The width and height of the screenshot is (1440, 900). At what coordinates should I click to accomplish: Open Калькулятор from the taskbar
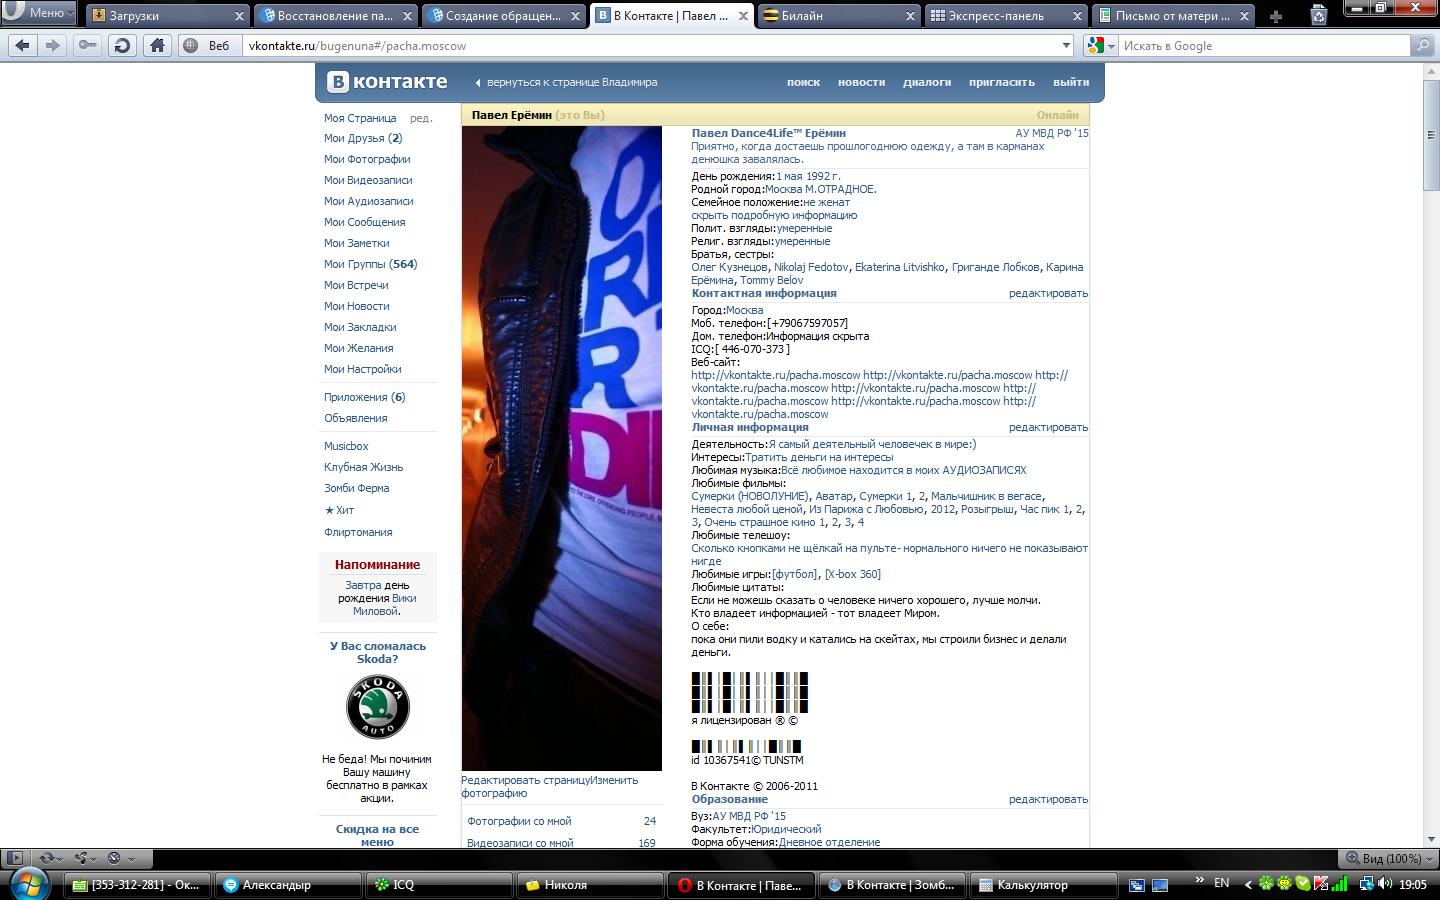point(1043,885)
